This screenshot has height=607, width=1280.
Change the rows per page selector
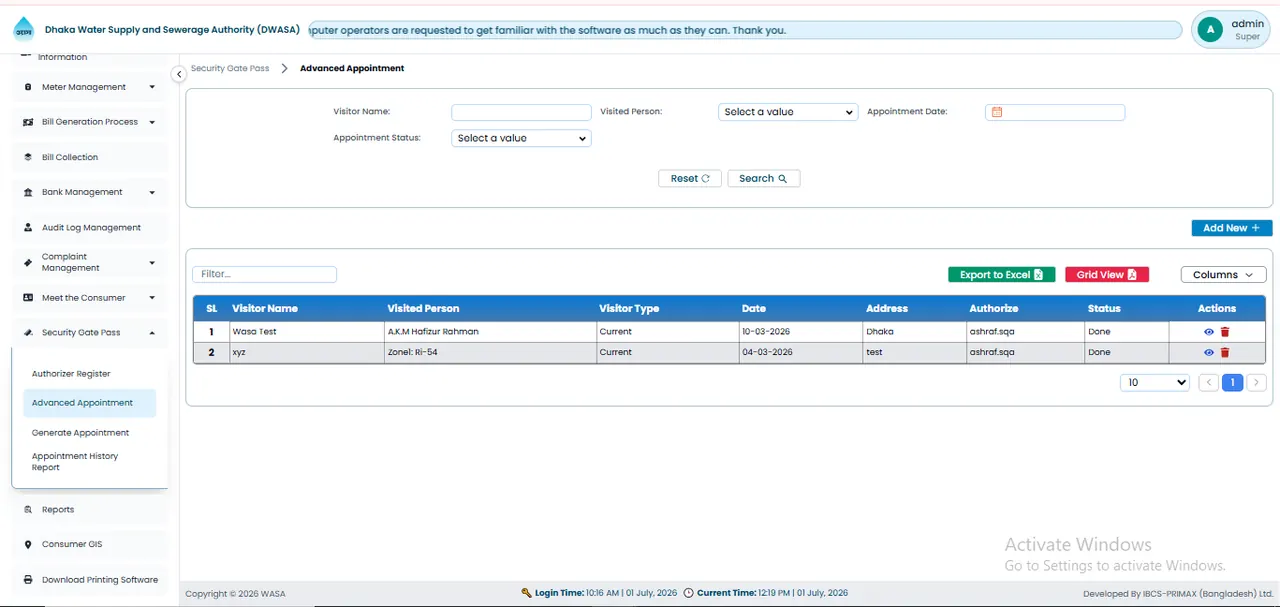pos(1156,382)
